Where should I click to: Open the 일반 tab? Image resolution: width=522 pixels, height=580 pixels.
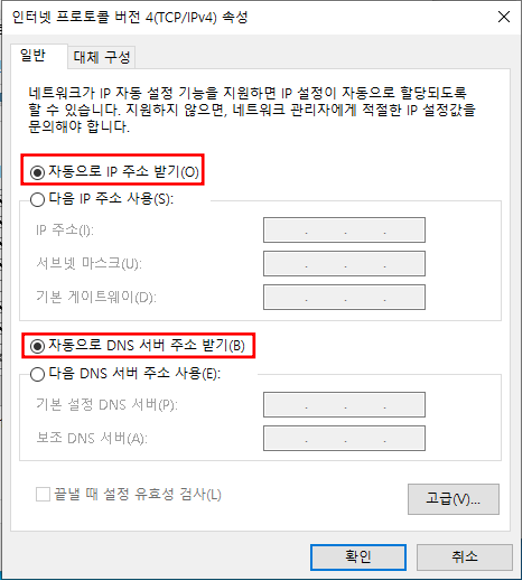33,56
